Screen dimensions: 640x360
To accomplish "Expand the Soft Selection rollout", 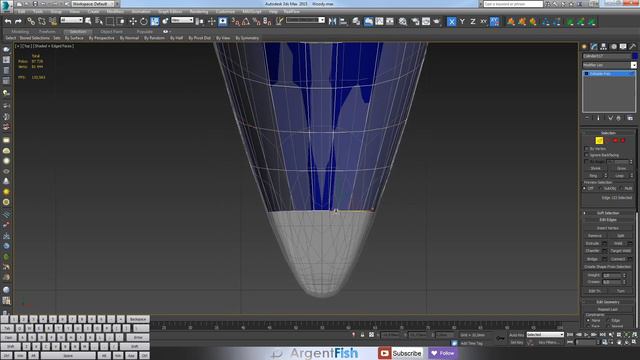I will 608,213.
